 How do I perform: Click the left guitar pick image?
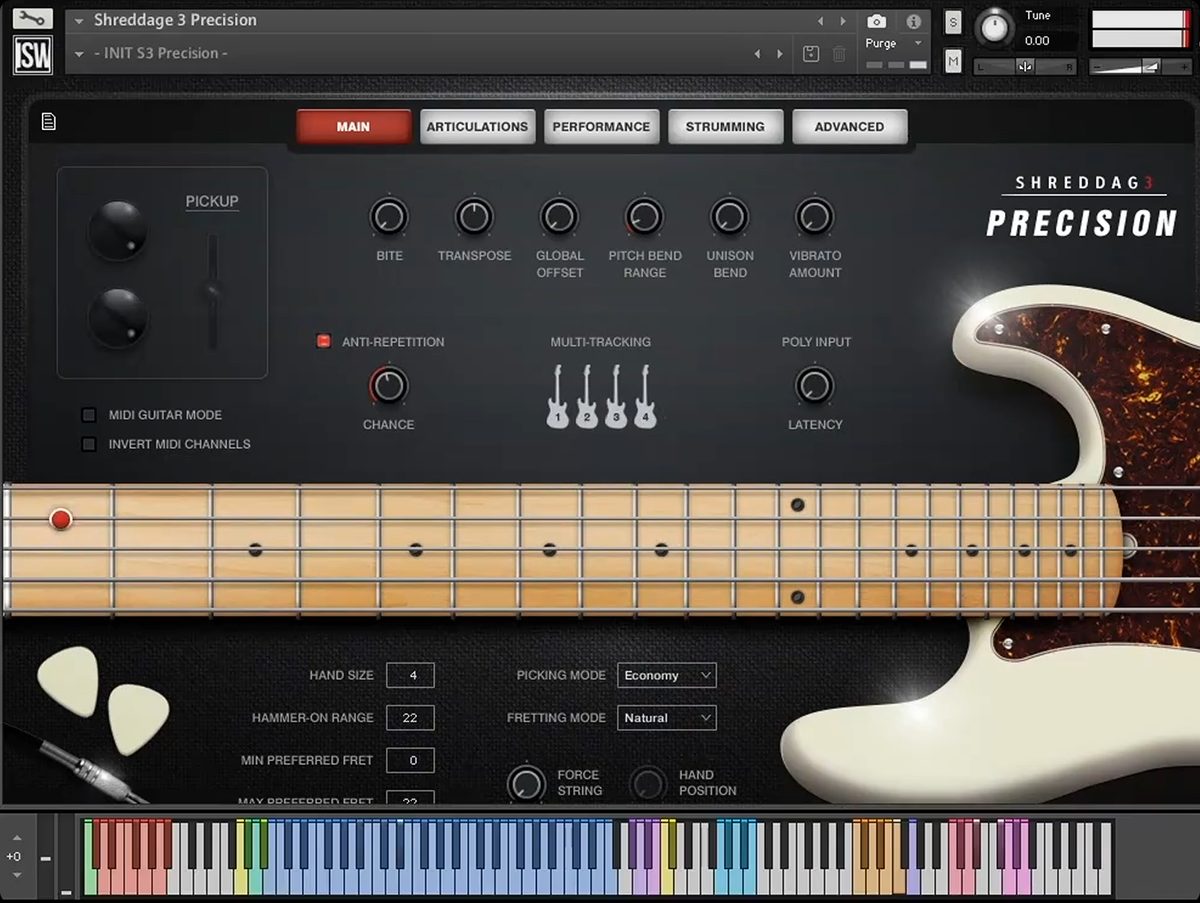pos(67,681)
